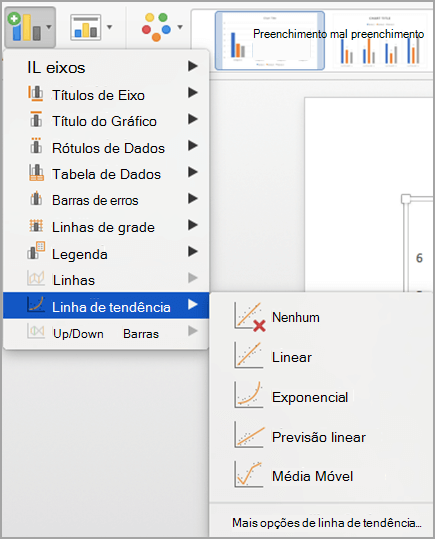This screenshot has height=539, width=435.
Task: Click the Previsão linear icon
Action: pos(249,435)
